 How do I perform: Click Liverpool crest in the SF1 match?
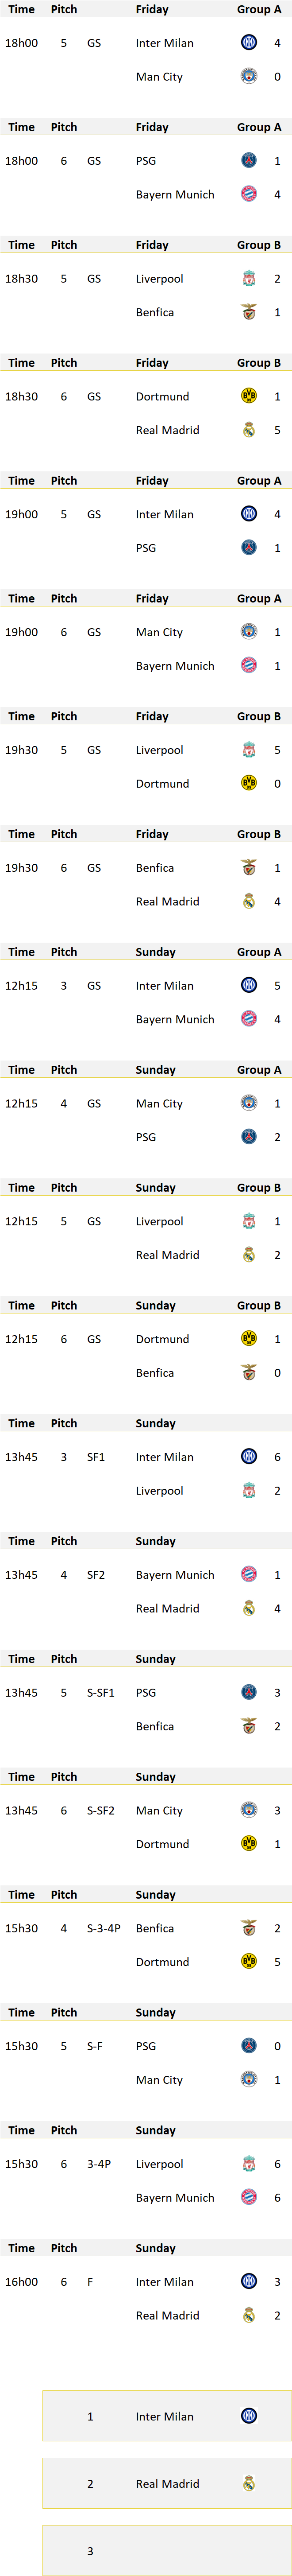coord(249,1490)
